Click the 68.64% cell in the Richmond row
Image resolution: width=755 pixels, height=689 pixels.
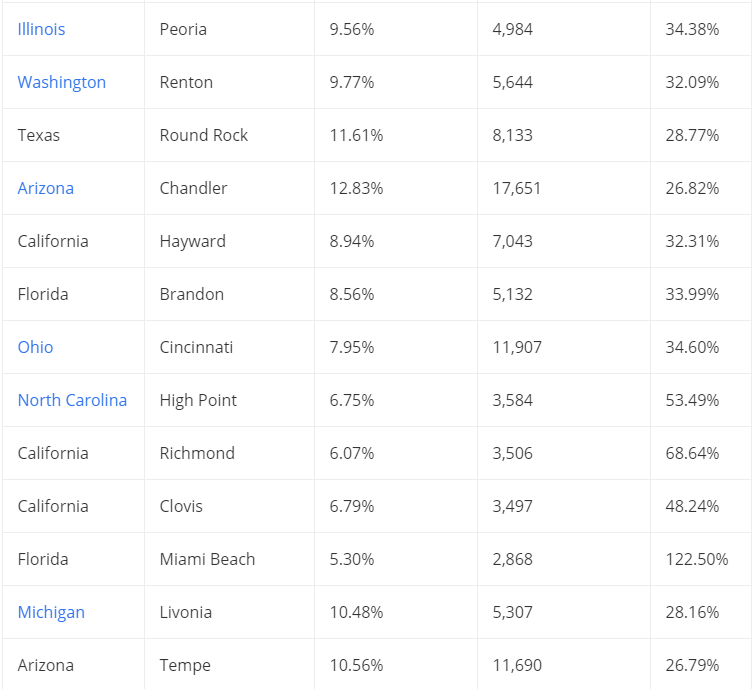point(692,453)
